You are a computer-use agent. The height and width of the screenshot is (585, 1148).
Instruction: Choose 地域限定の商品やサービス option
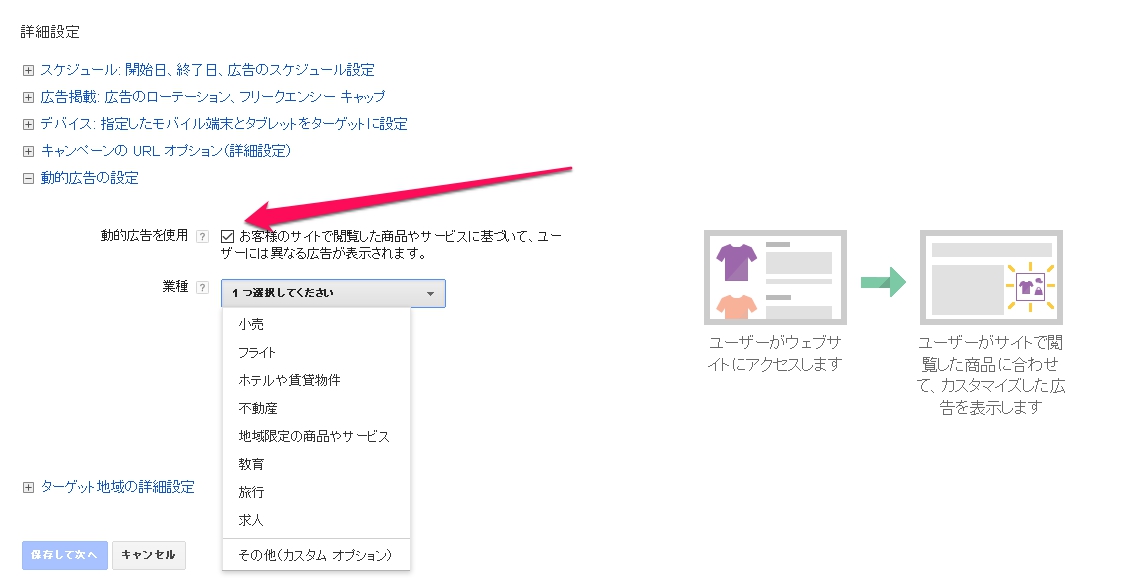pos(316,436)
